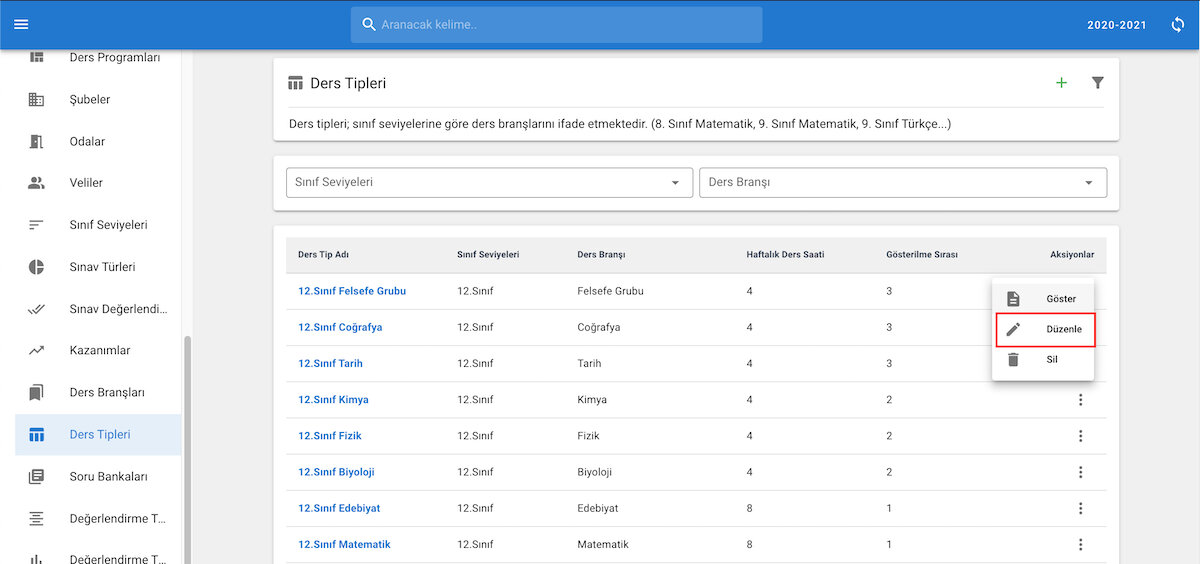
Task: Open the 12.Sınıf Coğrafya link
Action: (340, 327)
